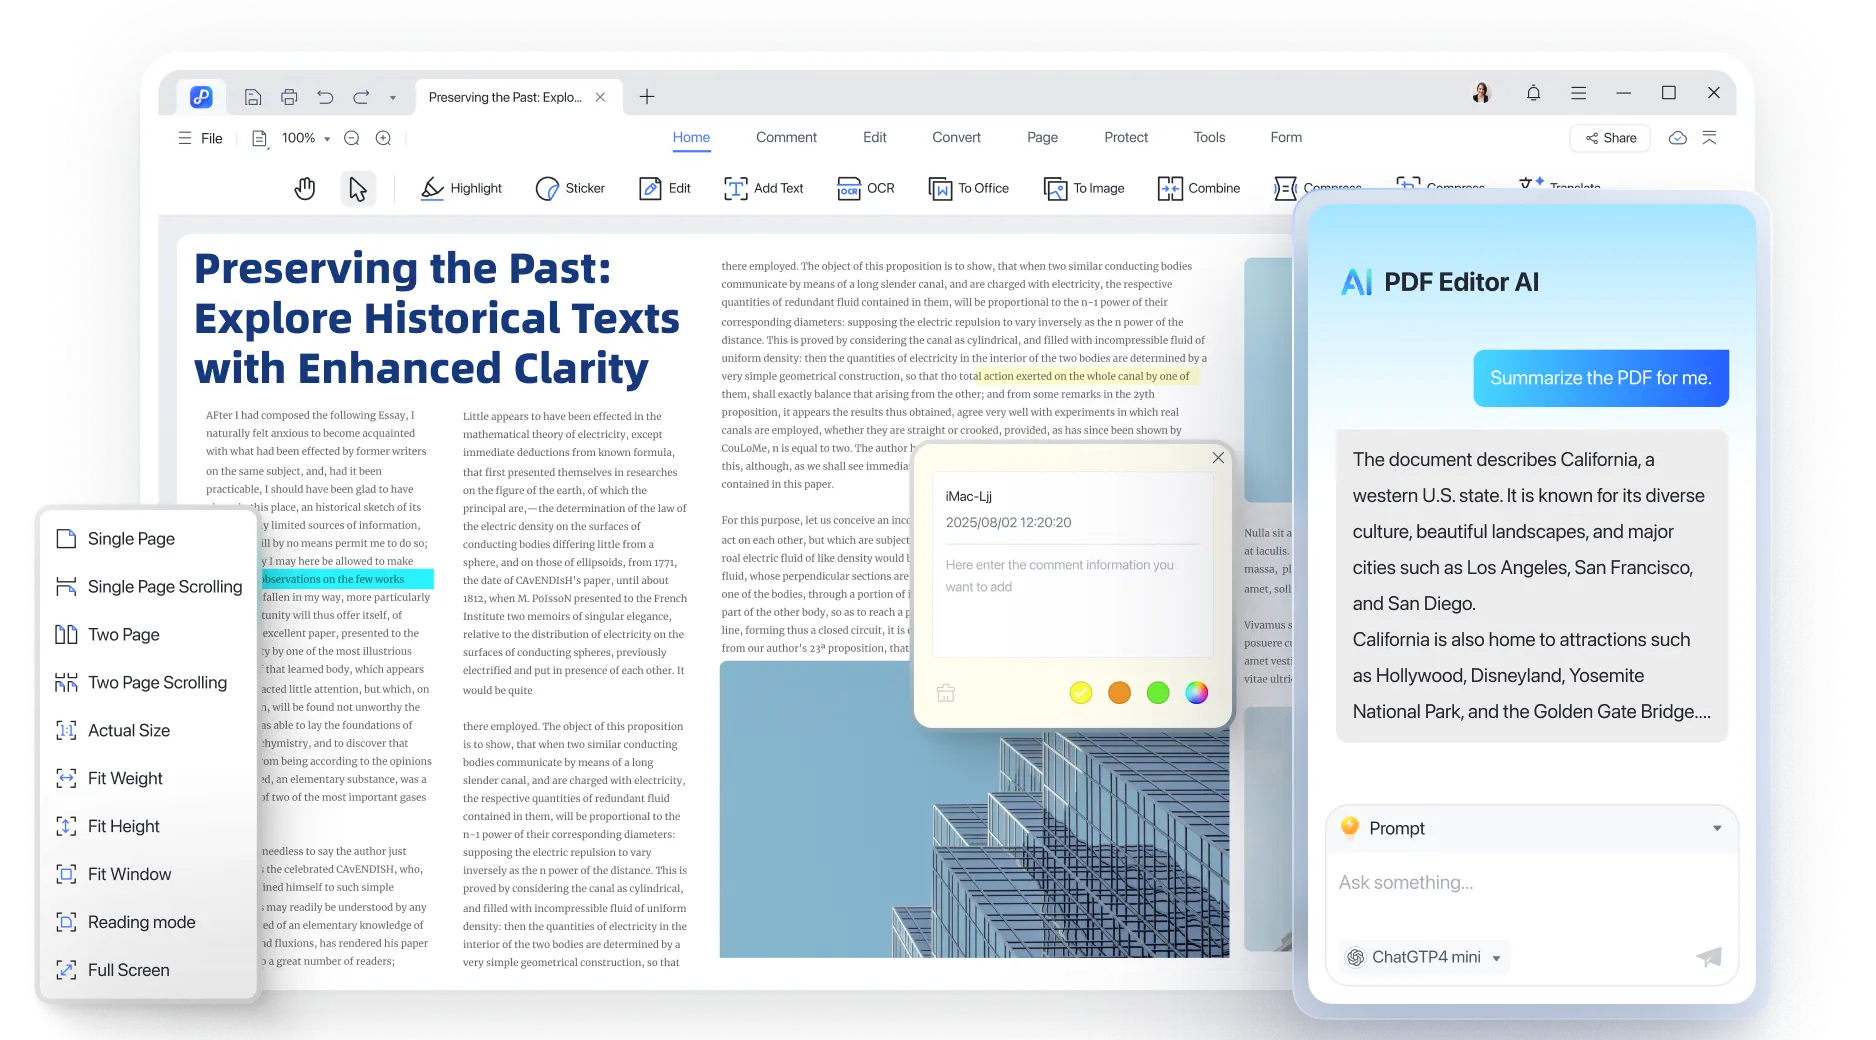1876x1040 pixels.
Task: Click the Combine tool
Action: click(1198, 188)
